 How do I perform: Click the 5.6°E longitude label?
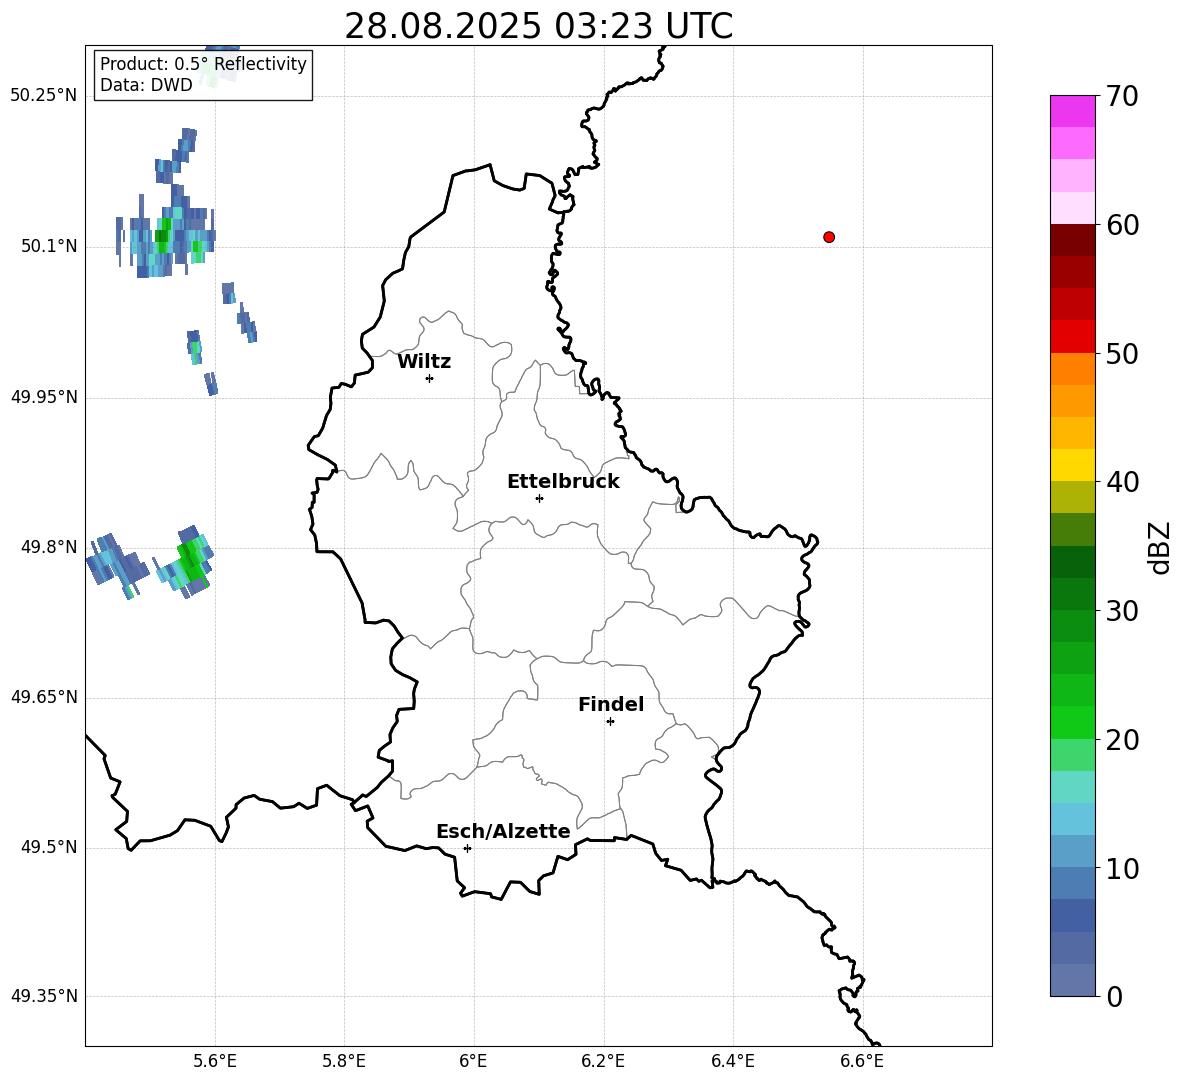pos(215,1061)
